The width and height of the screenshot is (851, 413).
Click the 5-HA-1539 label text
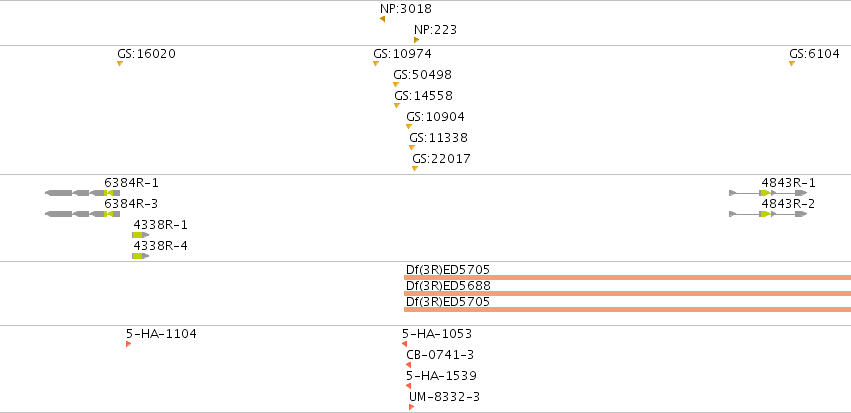point(441,376)
